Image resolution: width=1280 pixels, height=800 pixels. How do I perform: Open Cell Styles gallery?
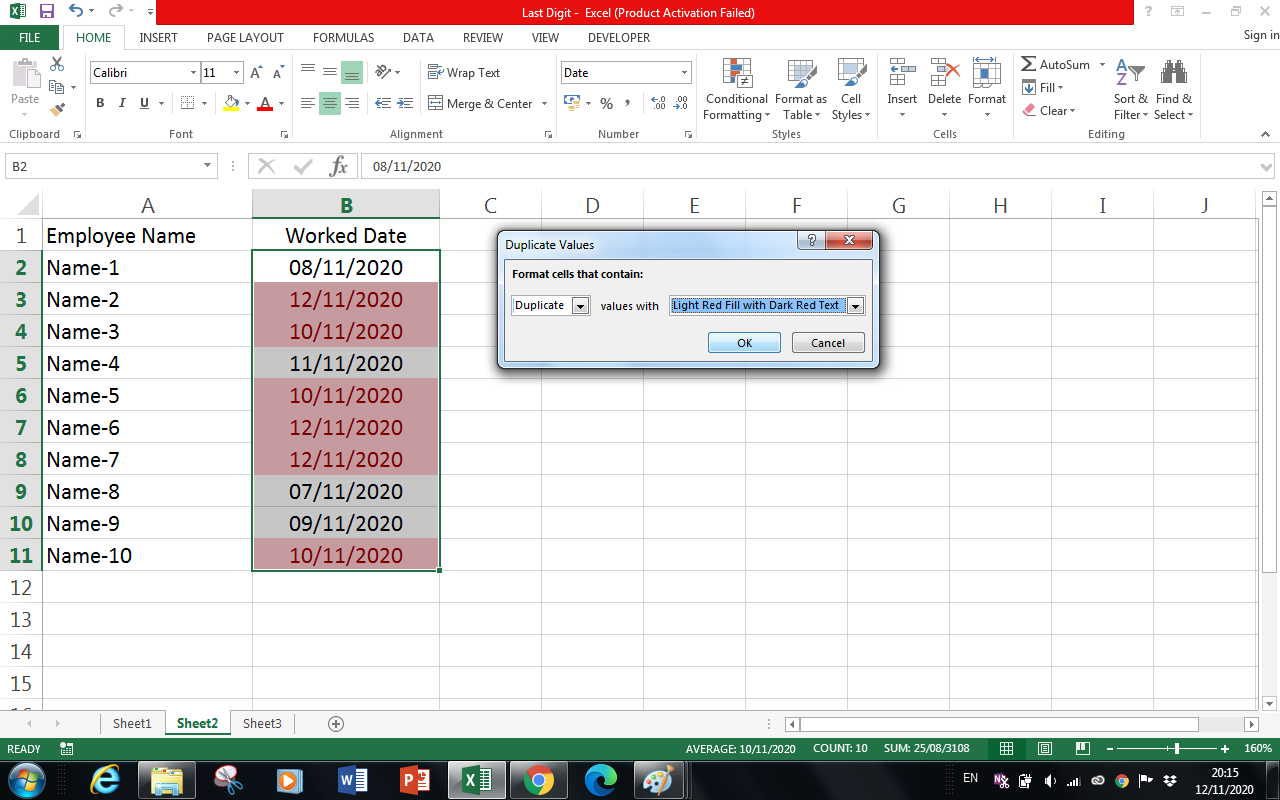851,90
